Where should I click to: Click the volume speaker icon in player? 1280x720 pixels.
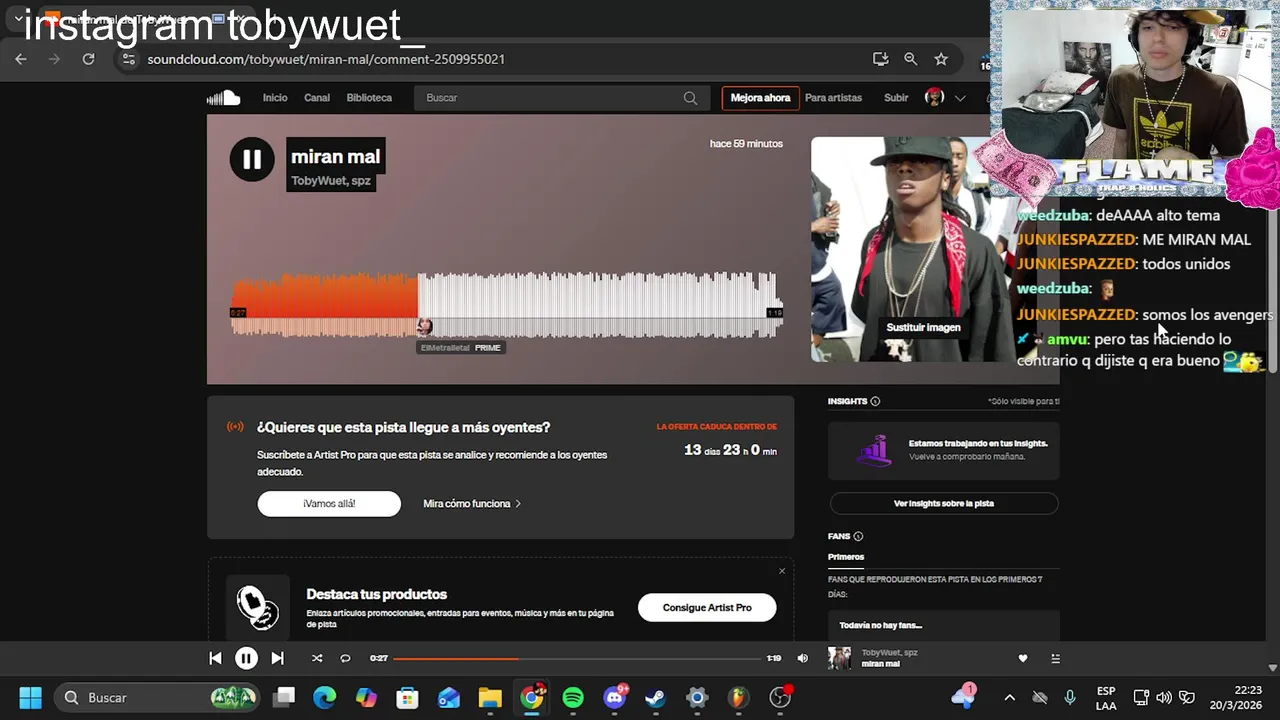tap(802, 658)
